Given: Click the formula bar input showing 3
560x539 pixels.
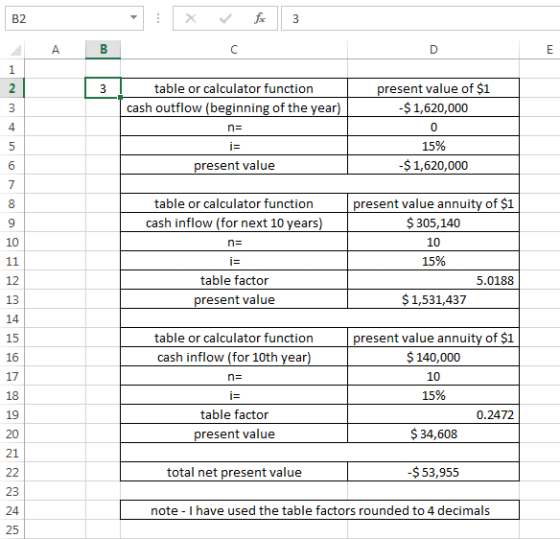Looking at the screenshot, I should click(x=420, y=18).
